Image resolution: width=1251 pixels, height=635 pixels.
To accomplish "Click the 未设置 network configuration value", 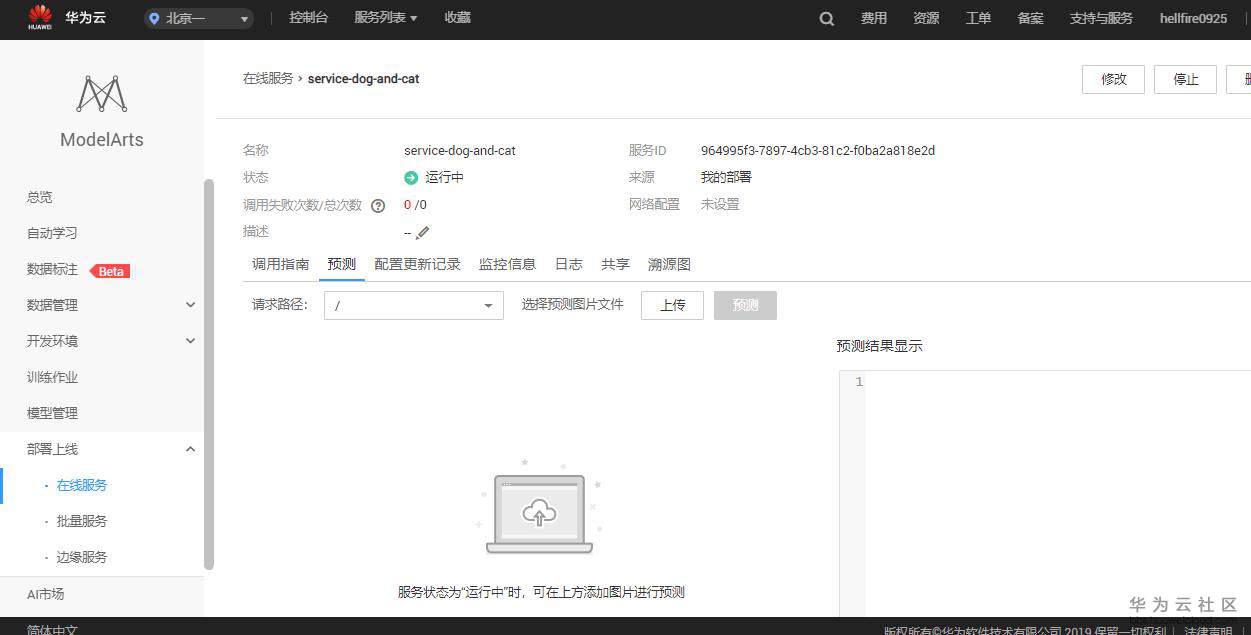I will pyautogui.click(x=720, y=204).
